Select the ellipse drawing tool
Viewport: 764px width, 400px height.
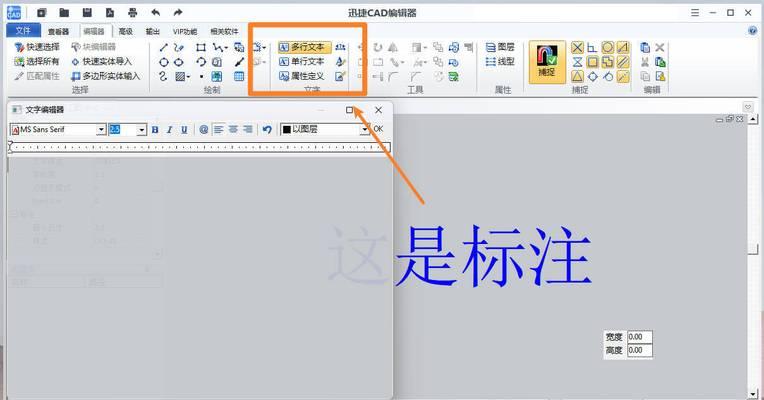tap(179, 62)
